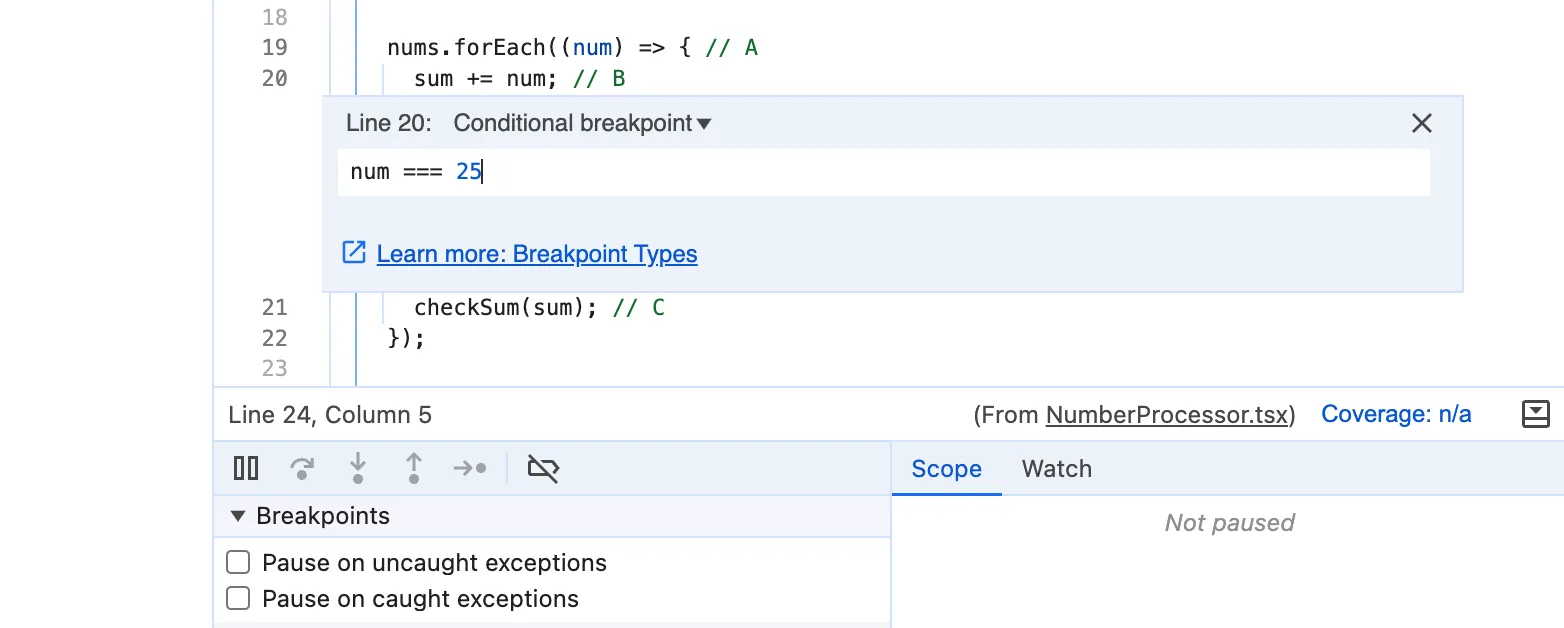Click line number 19 in the gutter
This screenshot has width=1564, height=628.
(274, 47)
